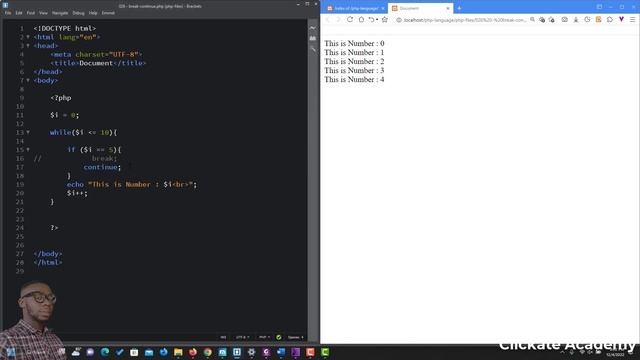This screenshot has height=360, width=640.
Task: Collapse the while loop fold arrow on line 13
Action: click(28, 132)
